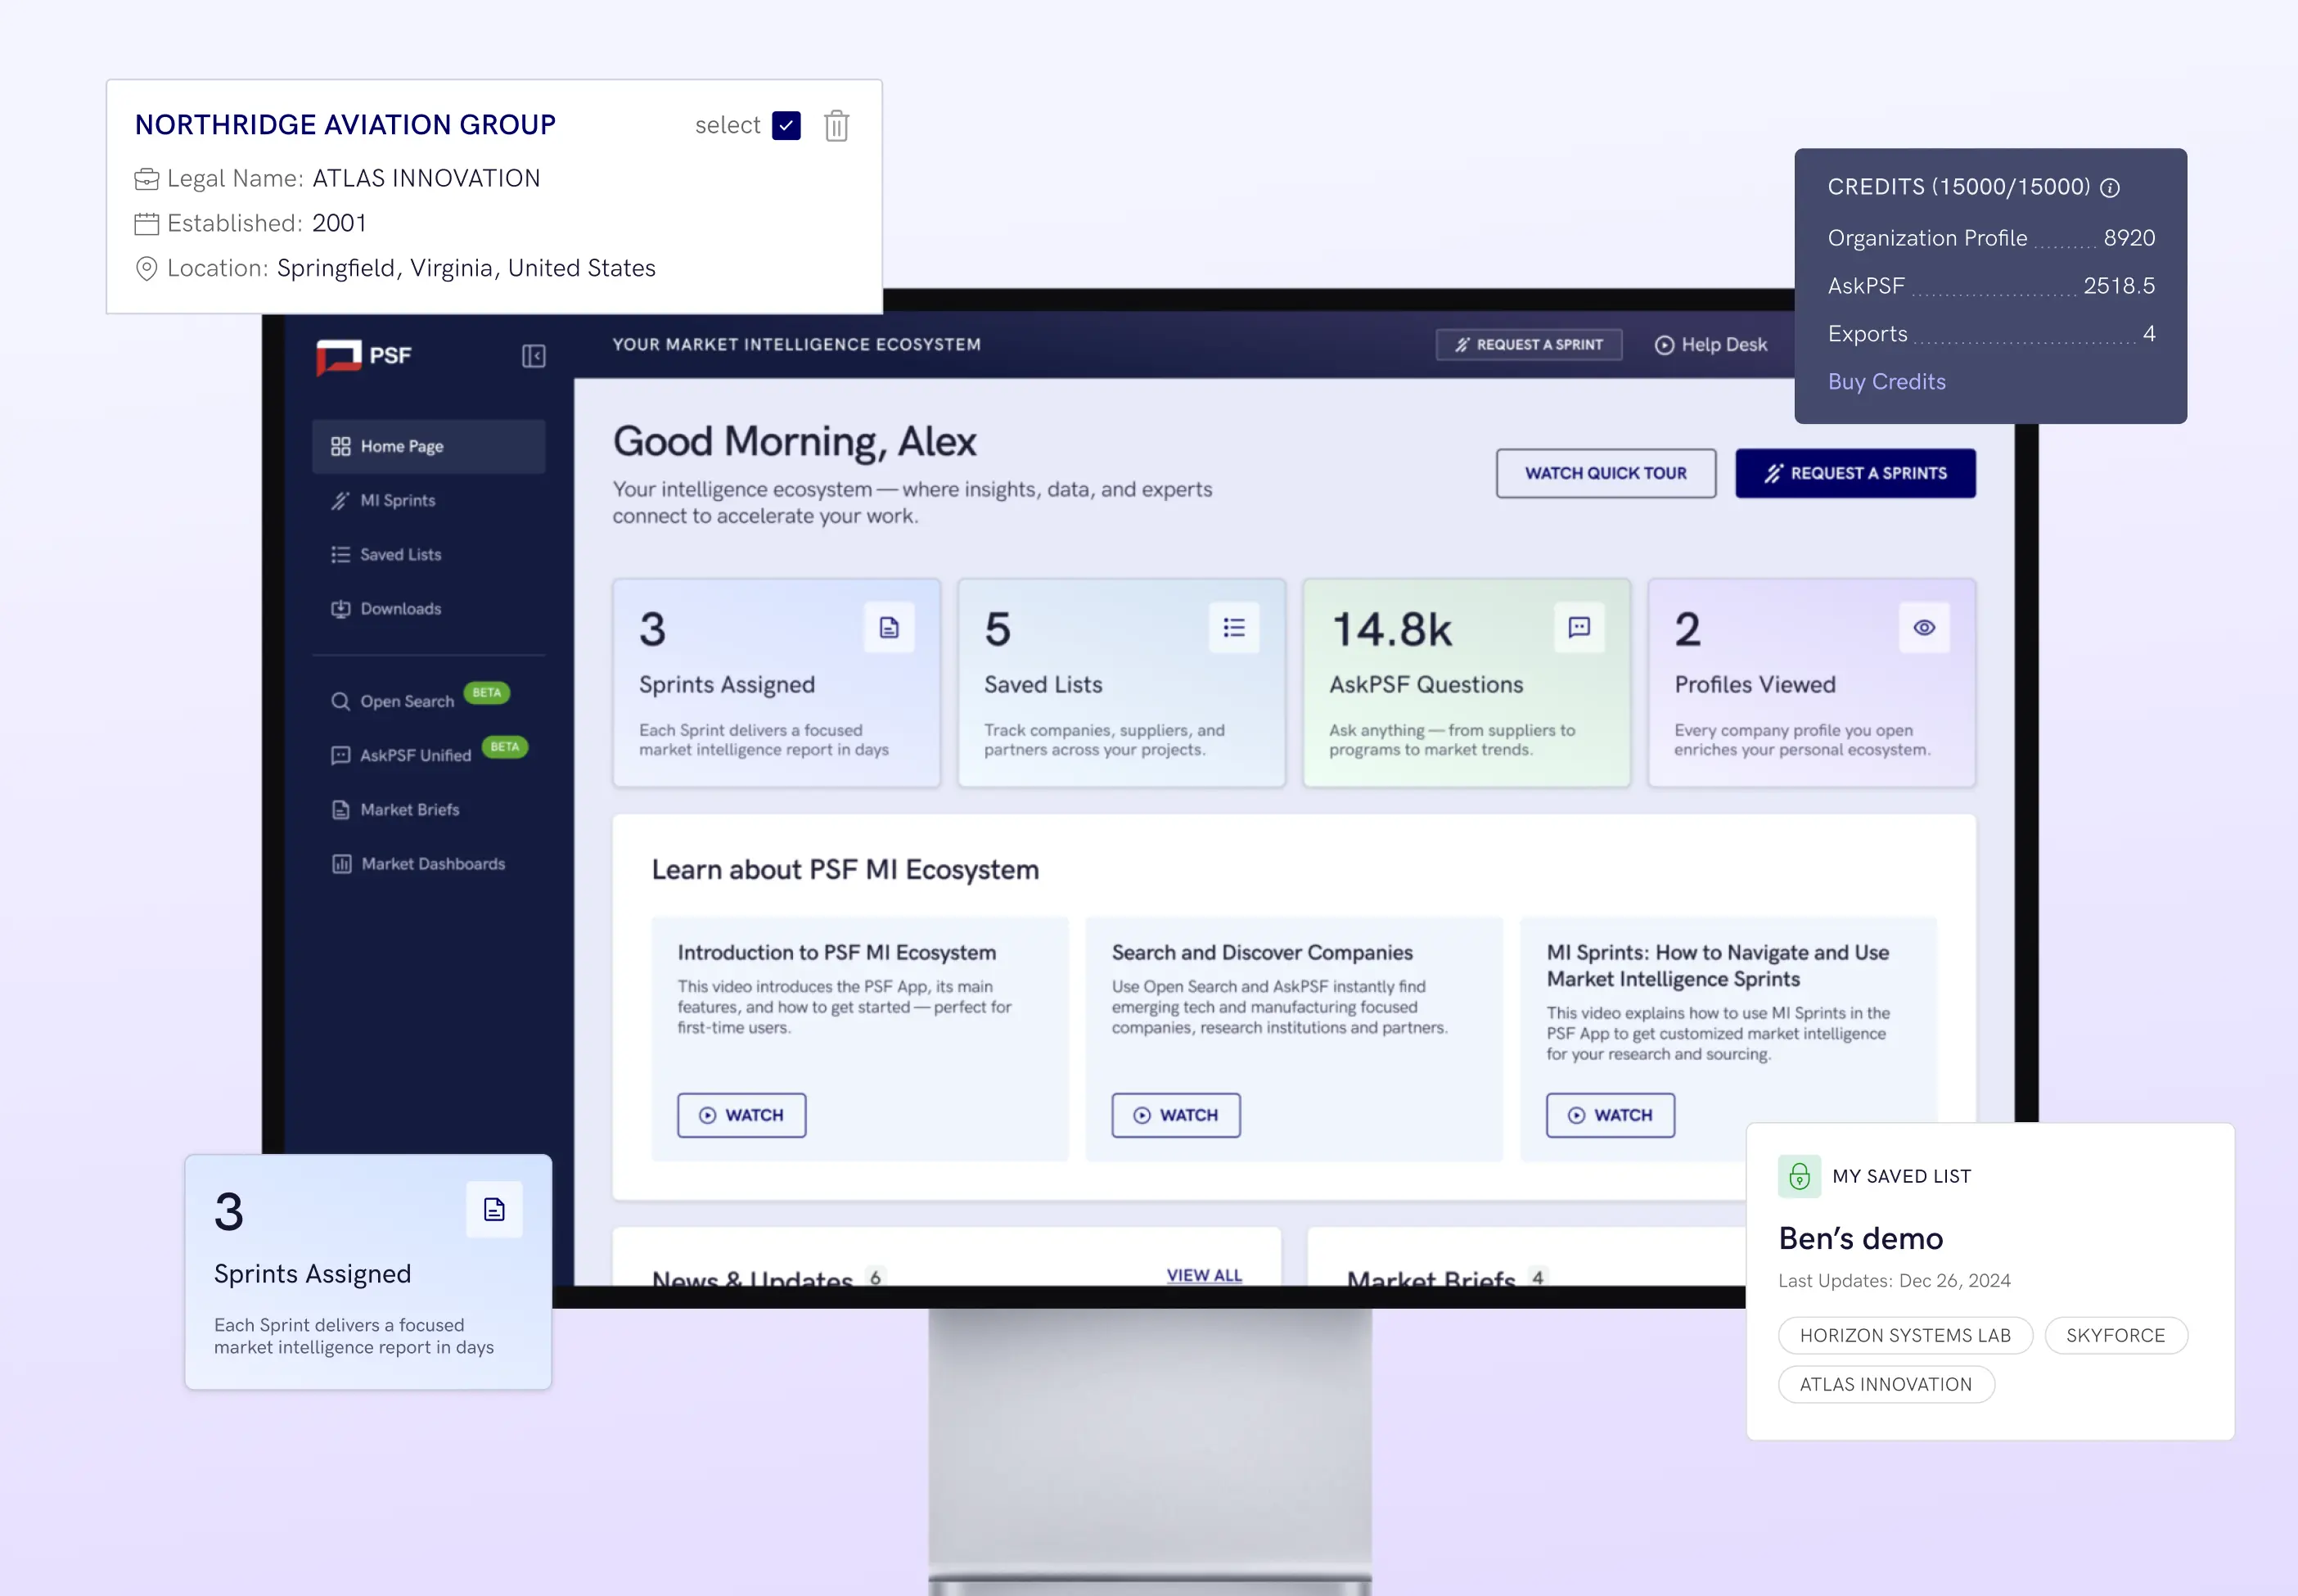Click the Downloads sidebar icon
The height and width of the screenshot is (1596, 2298).
coord(341,609)
